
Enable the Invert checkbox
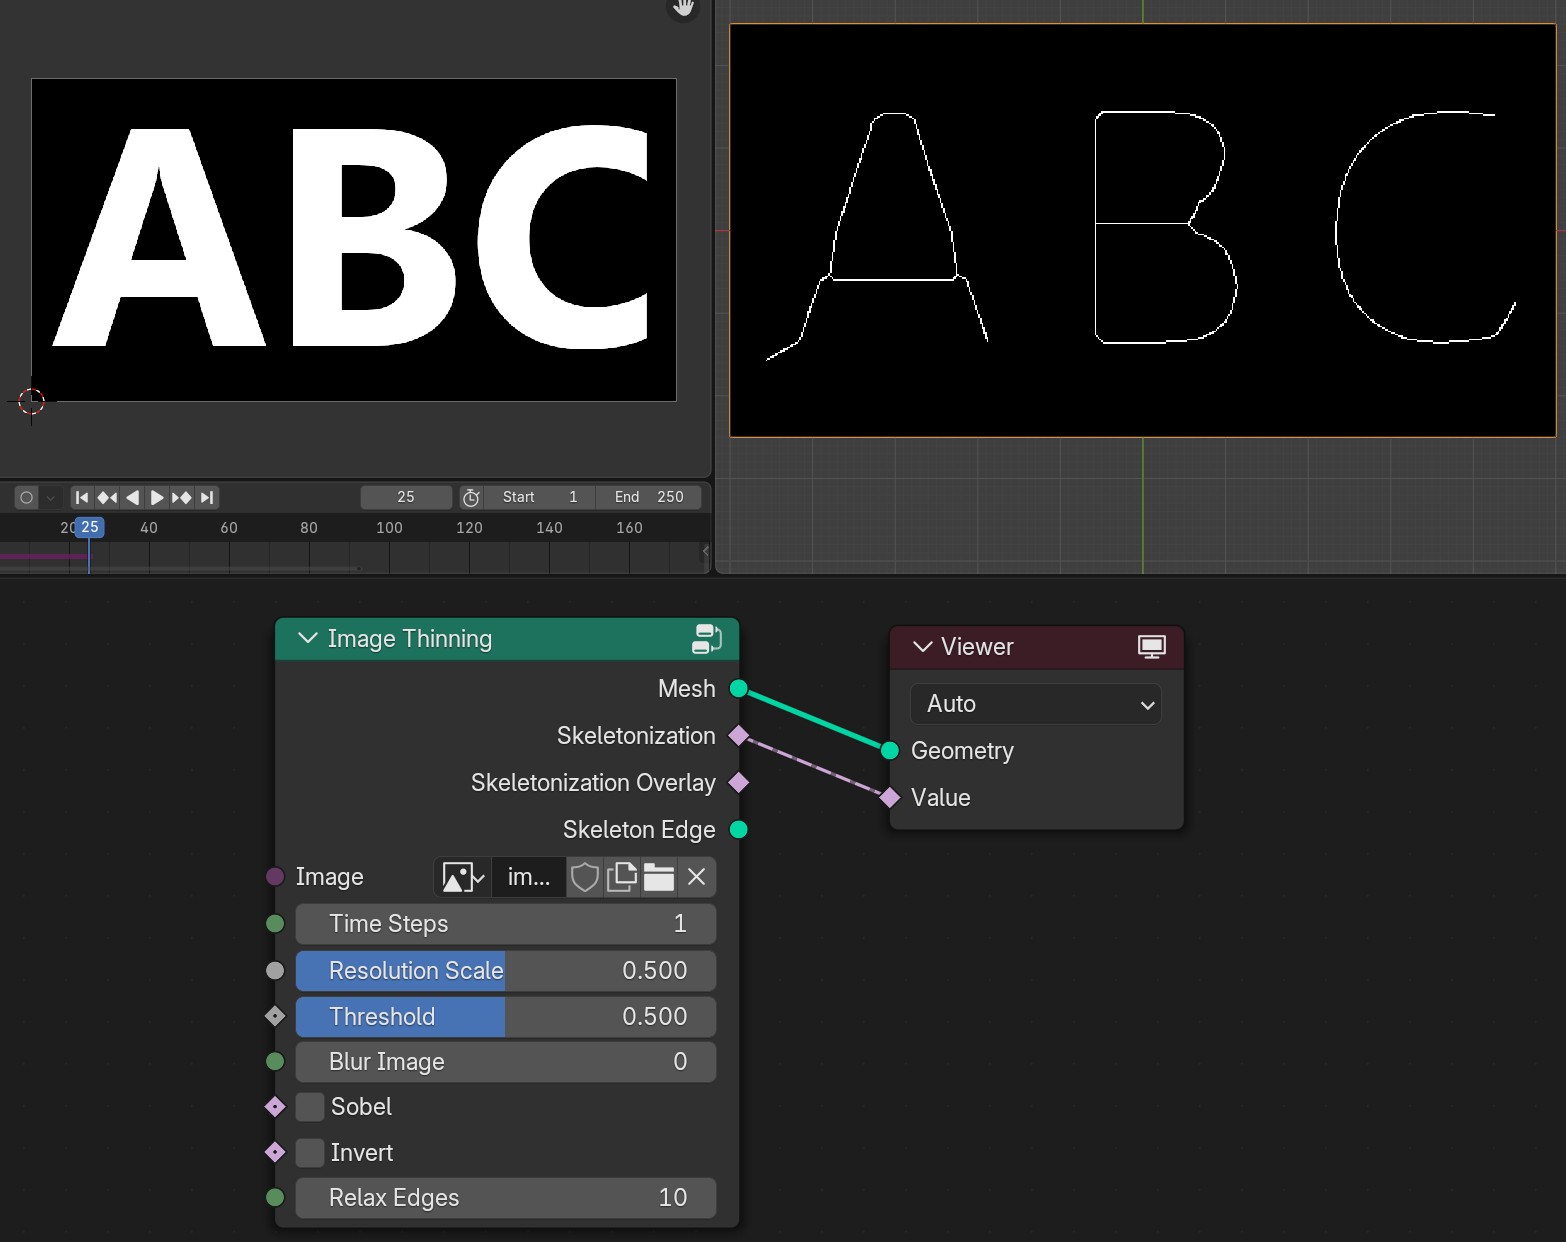tap(311, 1153)
